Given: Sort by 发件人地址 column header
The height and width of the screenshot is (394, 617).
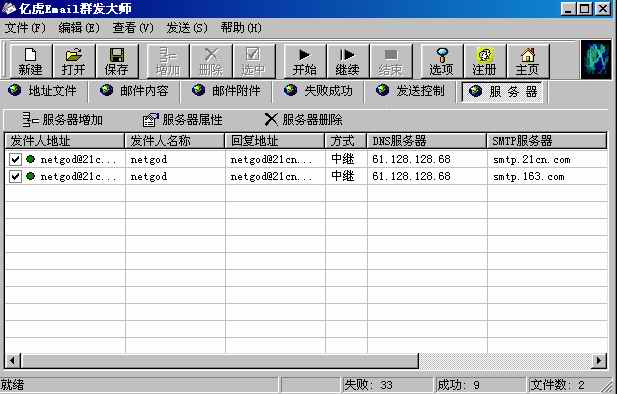Looking at the screenshot, I should [x=65, y=141].
